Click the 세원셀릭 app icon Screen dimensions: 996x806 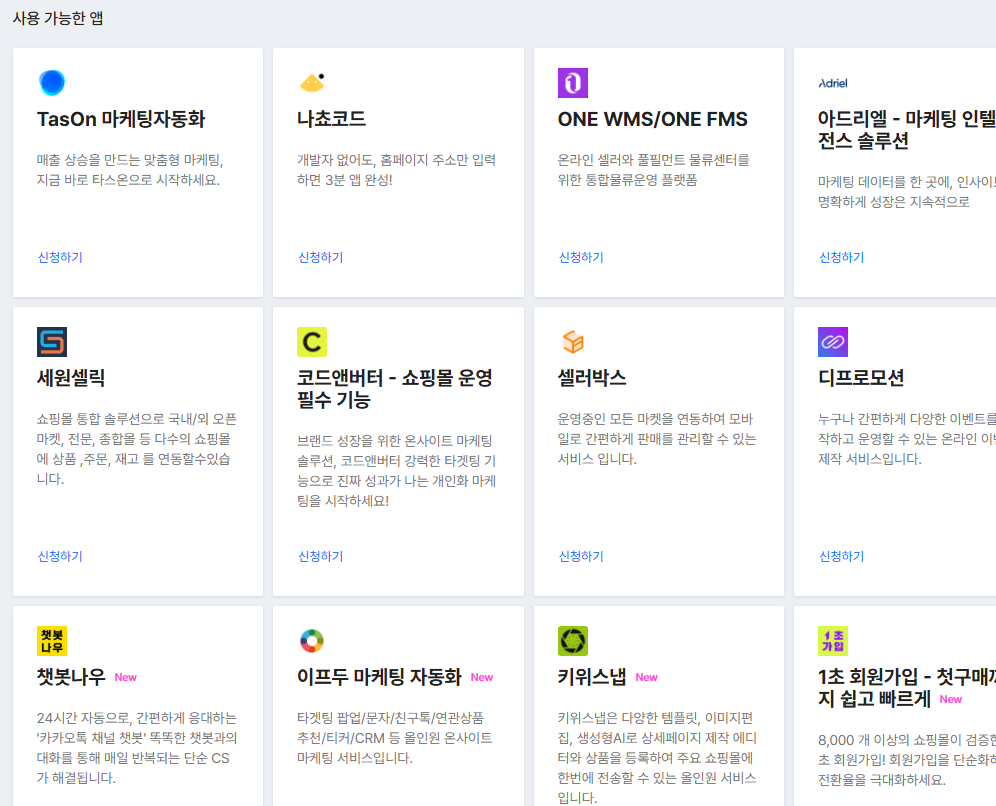[52, 342]
